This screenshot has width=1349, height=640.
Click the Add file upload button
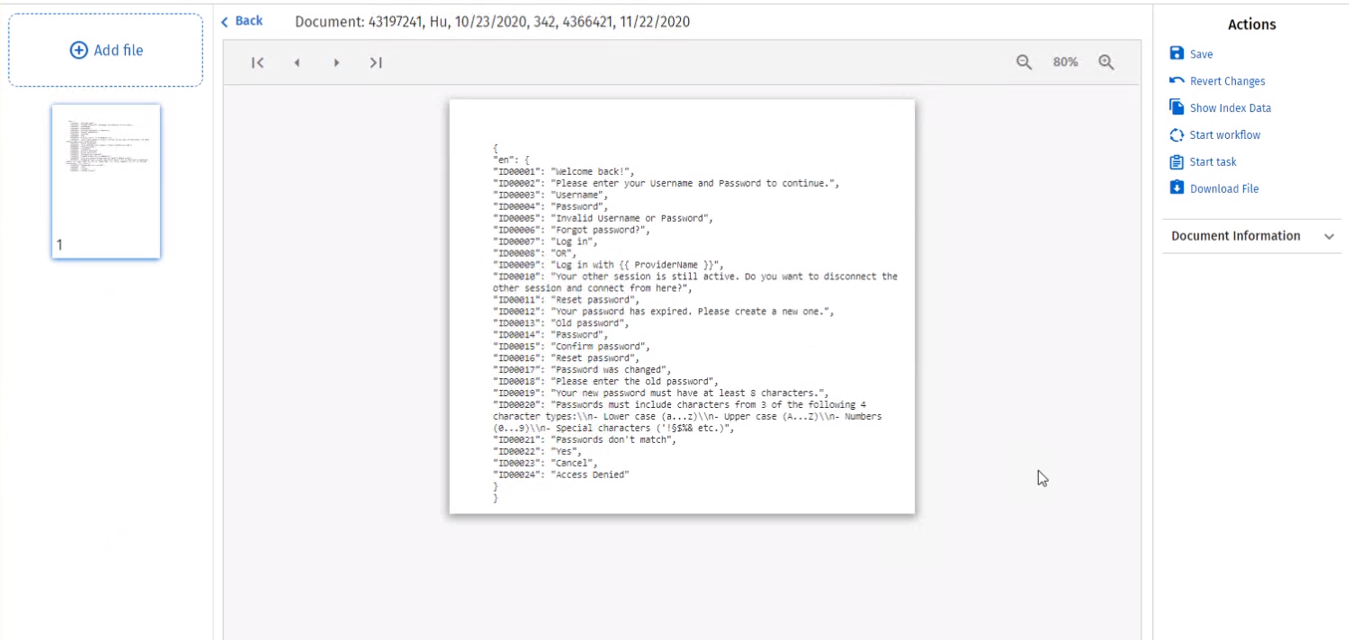point(106,50)
